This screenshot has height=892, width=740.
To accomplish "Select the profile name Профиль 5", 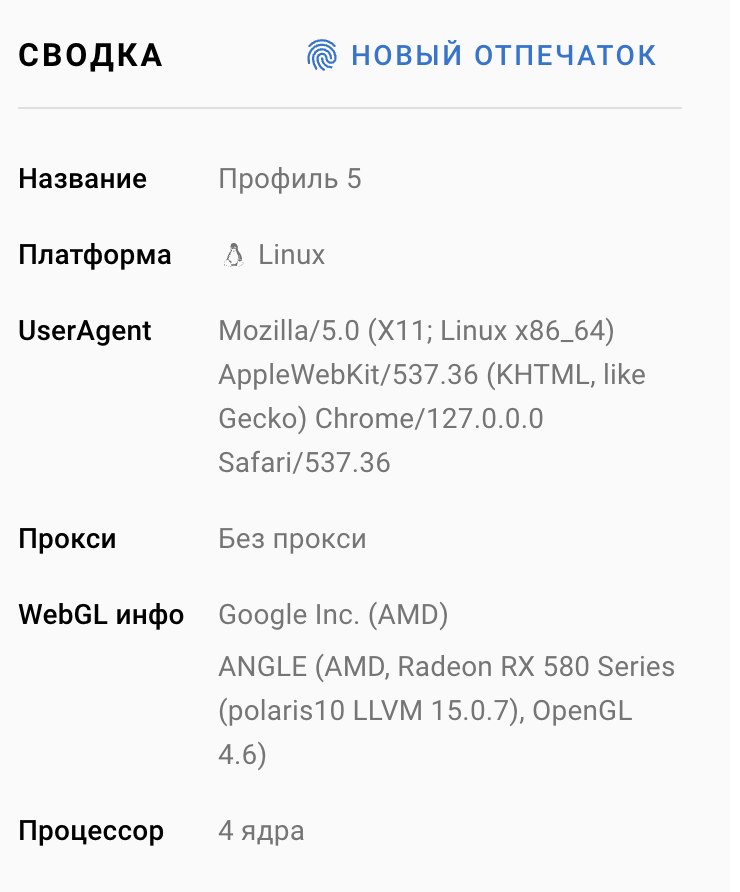I will [x=290, y=179].
